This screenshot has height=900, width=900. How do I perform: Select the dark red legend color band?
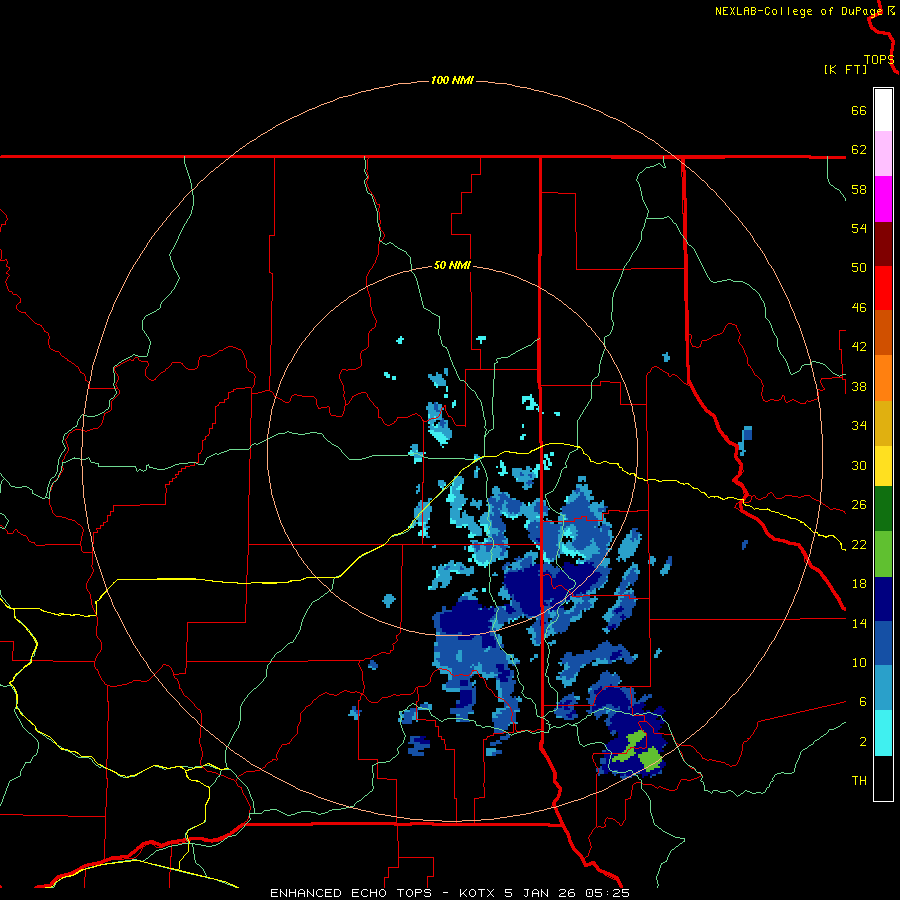coord(883,244)
